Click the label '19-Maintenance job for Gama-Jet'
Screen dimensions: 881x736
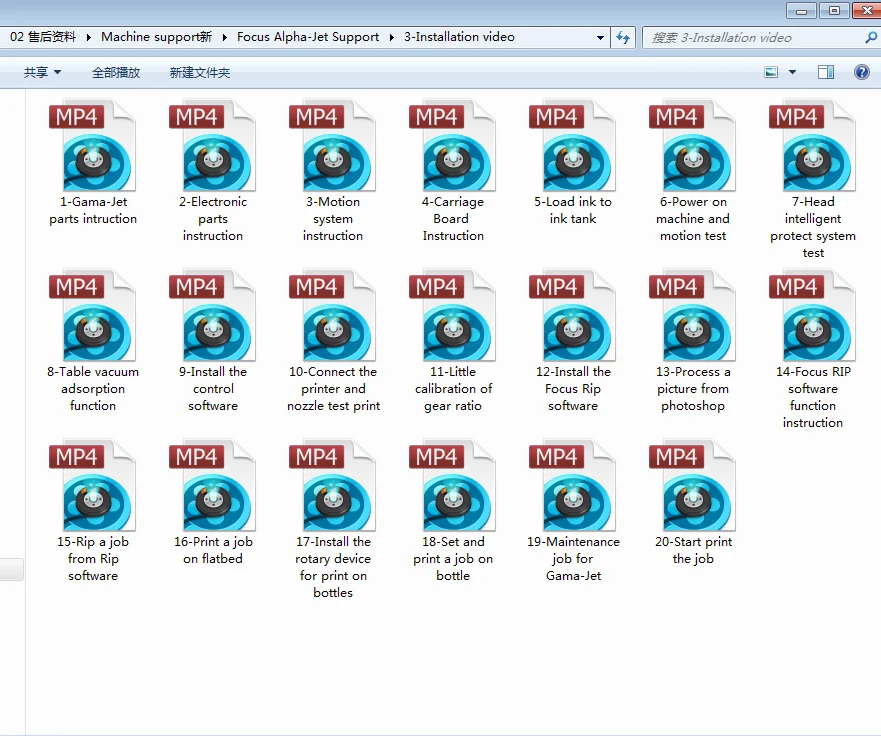point(573,558)
